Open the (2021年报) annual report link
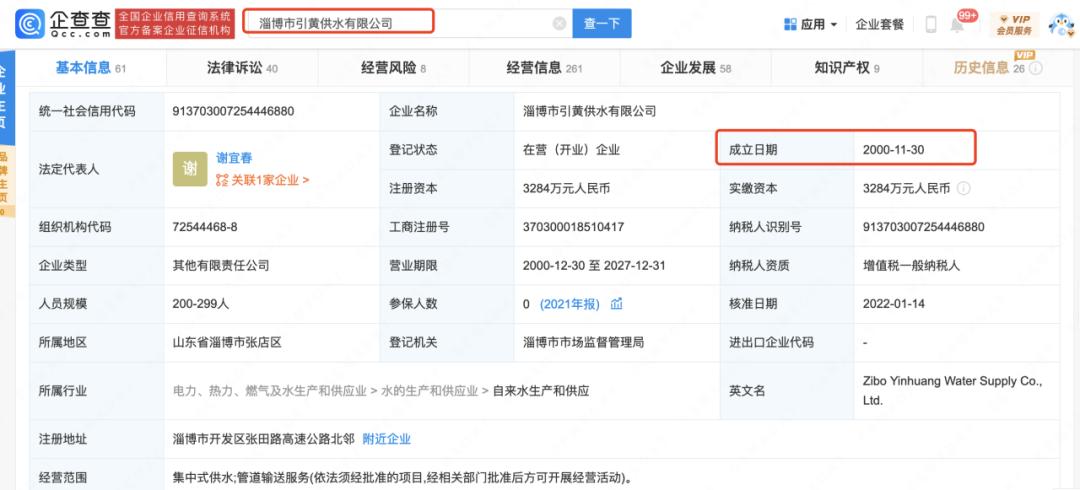The height and width of the screenshot is (490, 1080). (x=570, y=304)
